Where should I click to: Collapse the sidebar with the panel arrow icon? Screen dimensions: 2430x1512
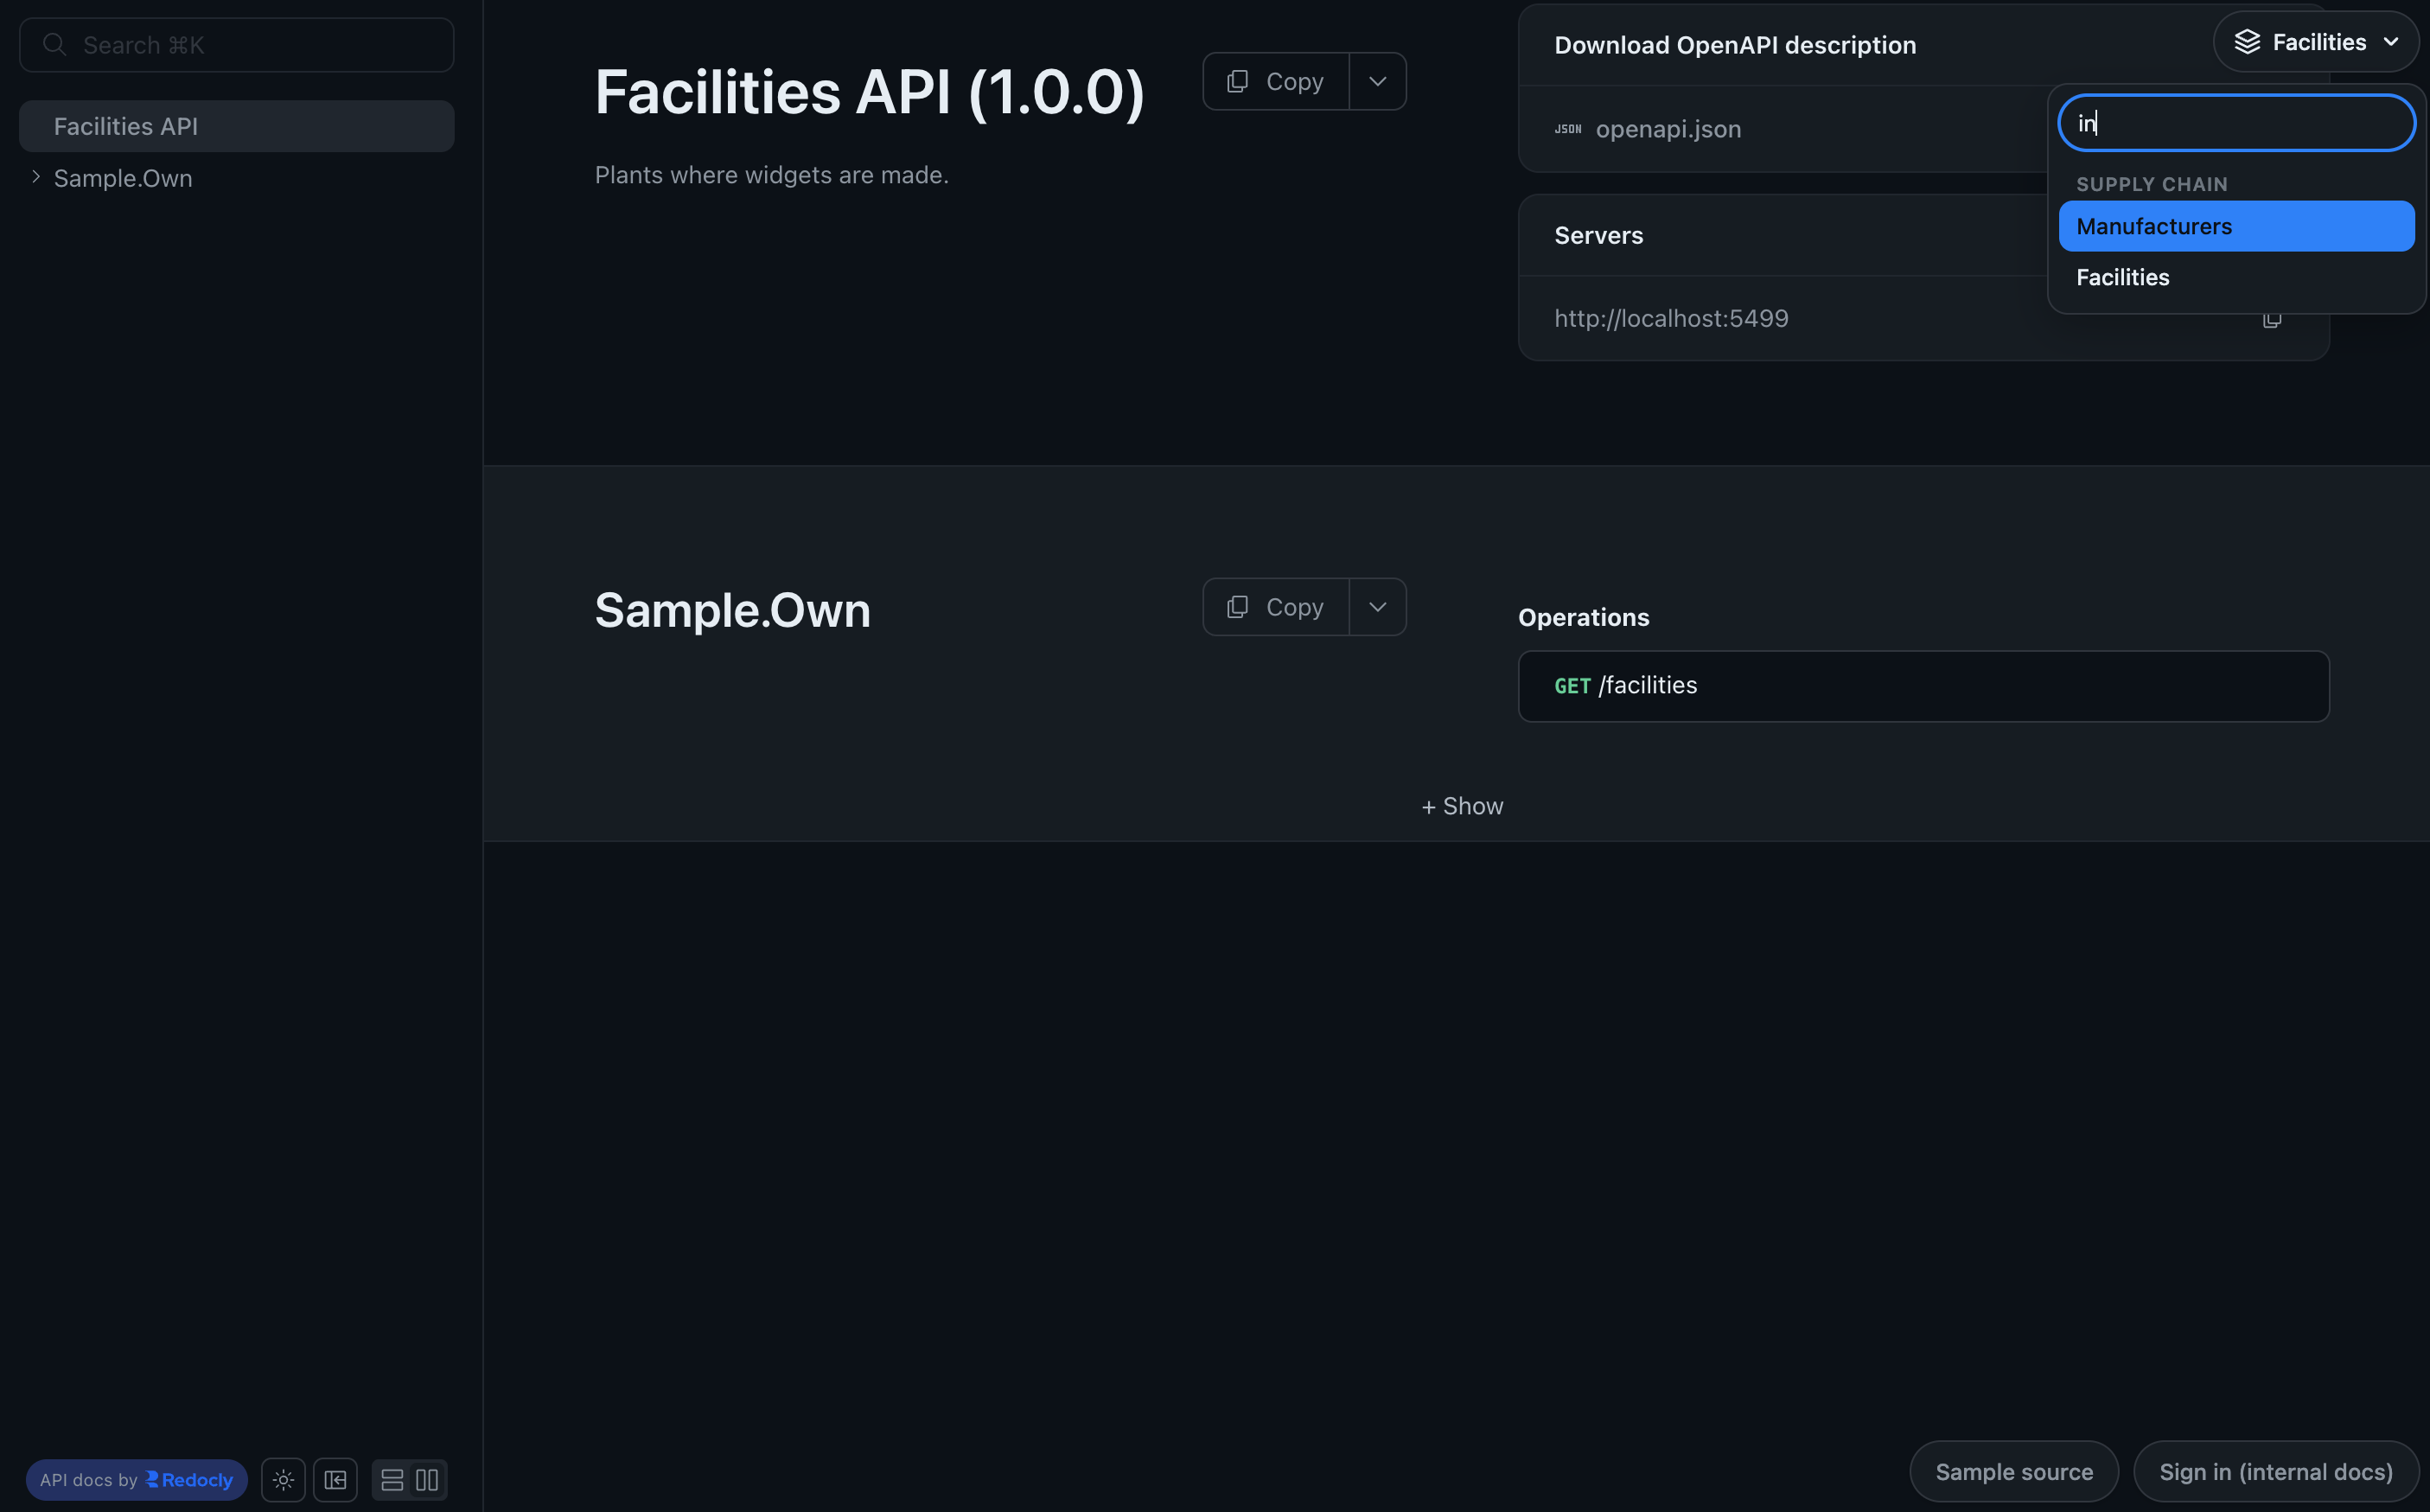pyautogui.click(x=335, y=1480)
